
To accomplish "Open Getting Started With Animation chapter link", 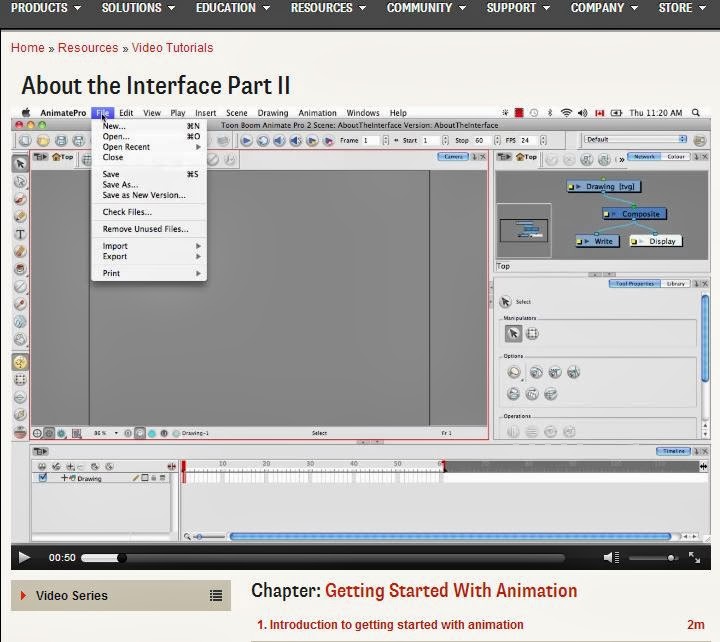I will pos(451,591).
